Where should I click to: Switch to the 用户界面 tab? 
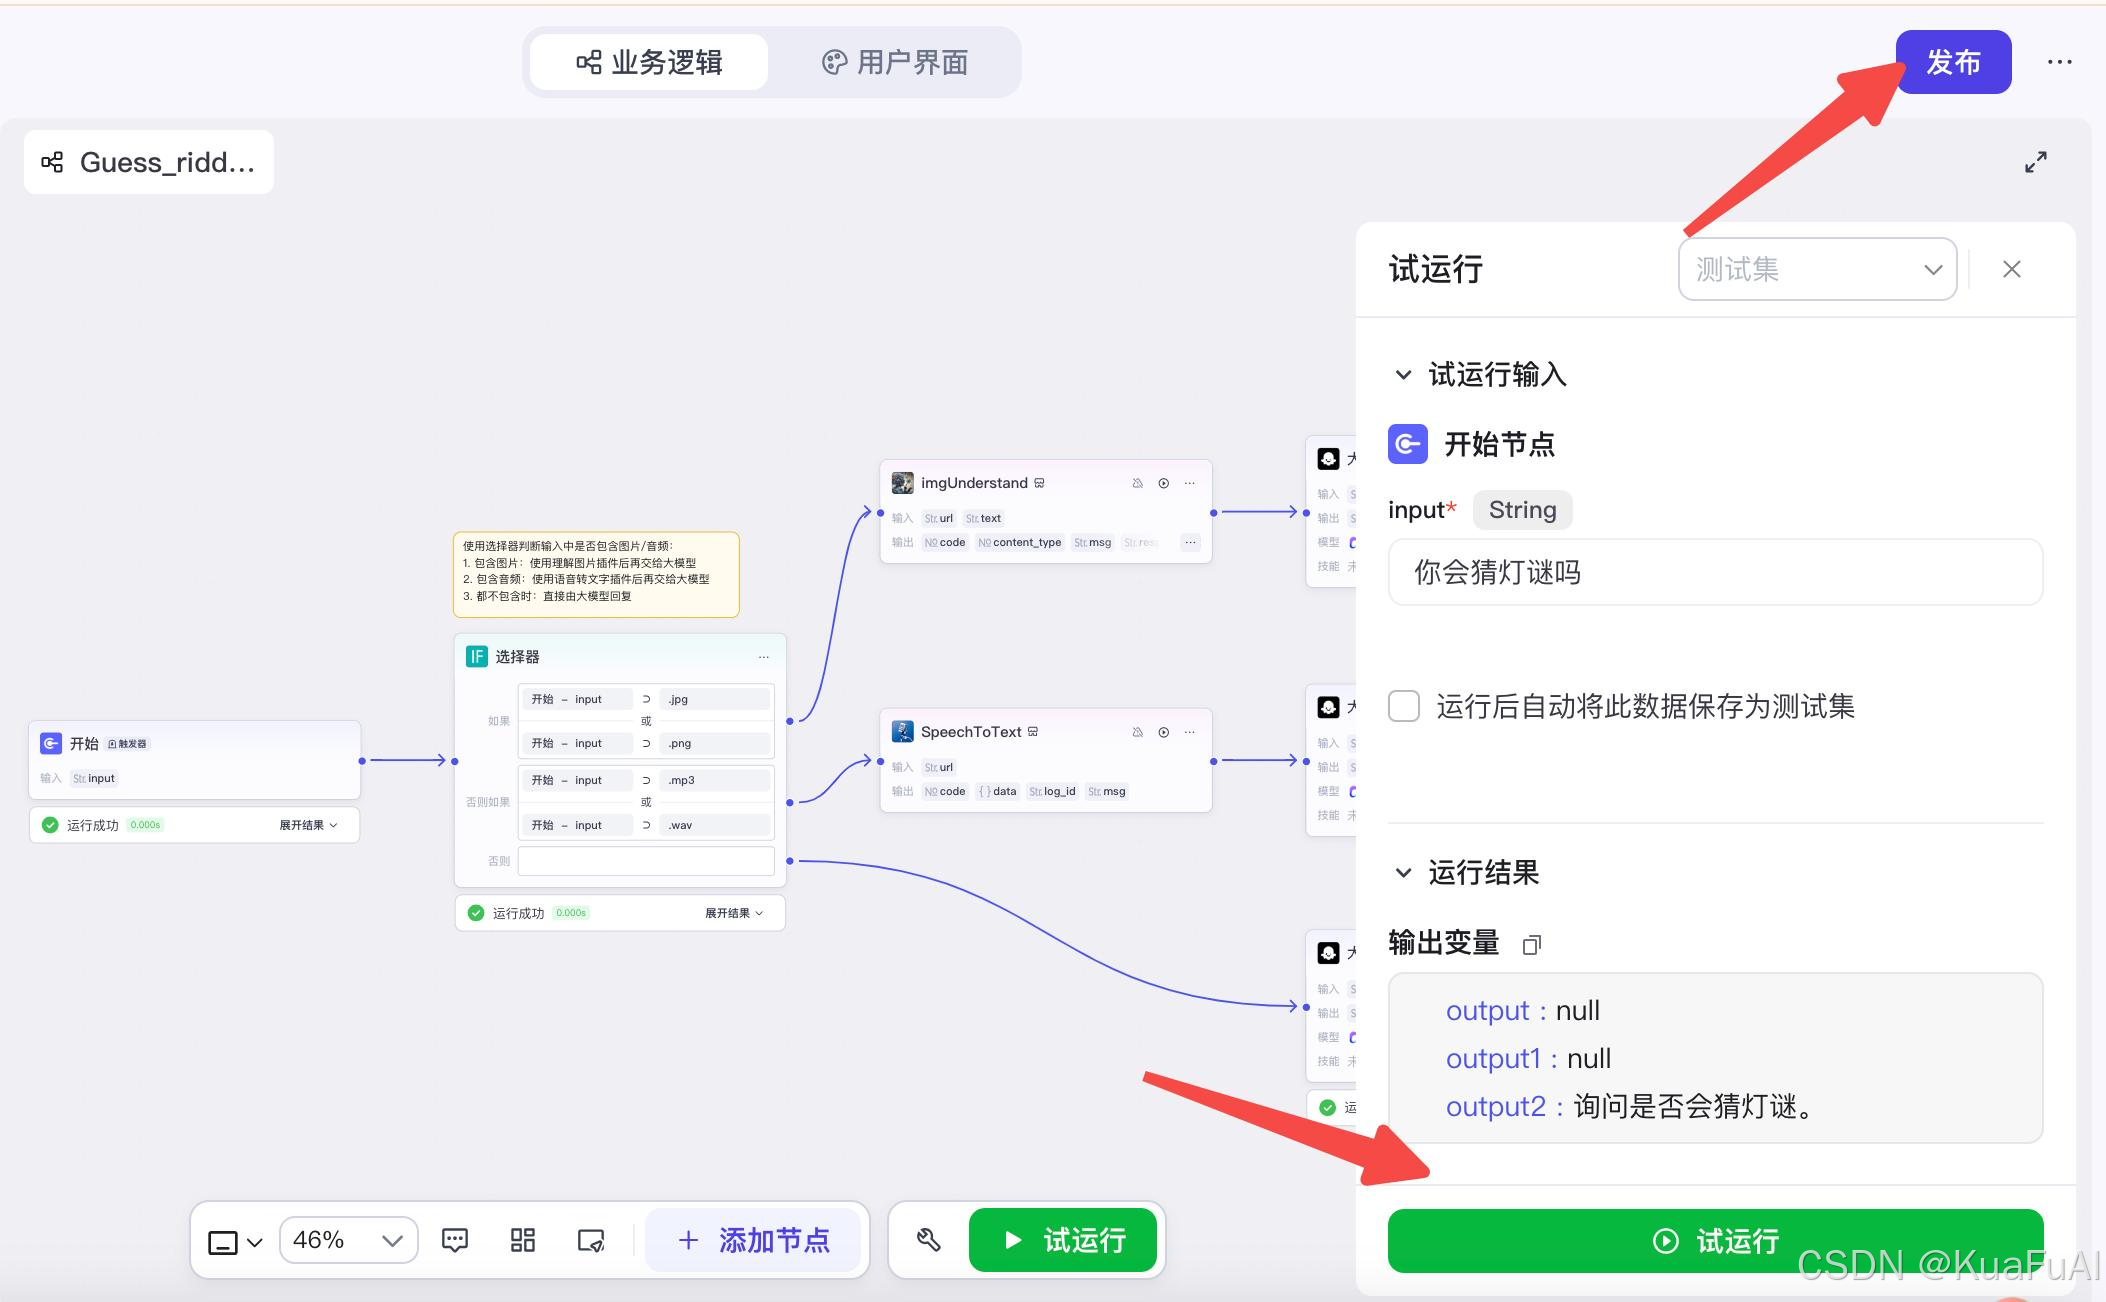coord(895,62)
